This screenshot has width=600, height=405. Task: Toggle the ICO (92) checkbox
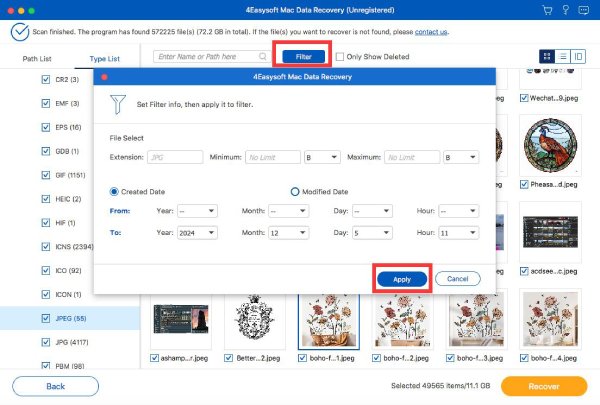(46, 271)
